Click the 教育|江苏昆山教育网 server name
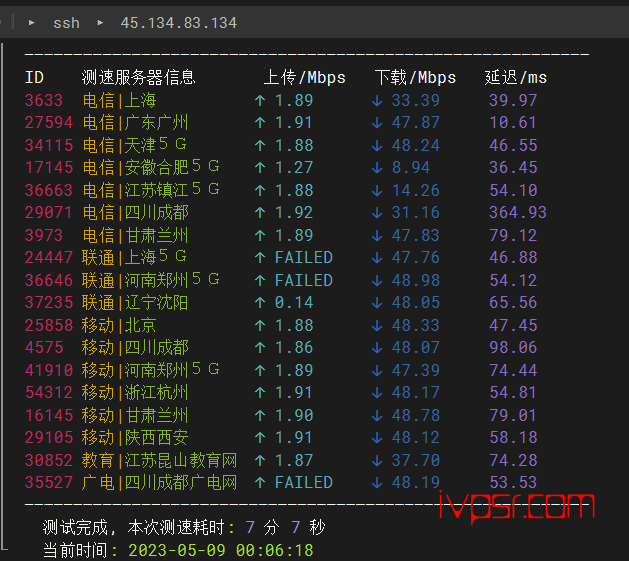 (159, 460)
